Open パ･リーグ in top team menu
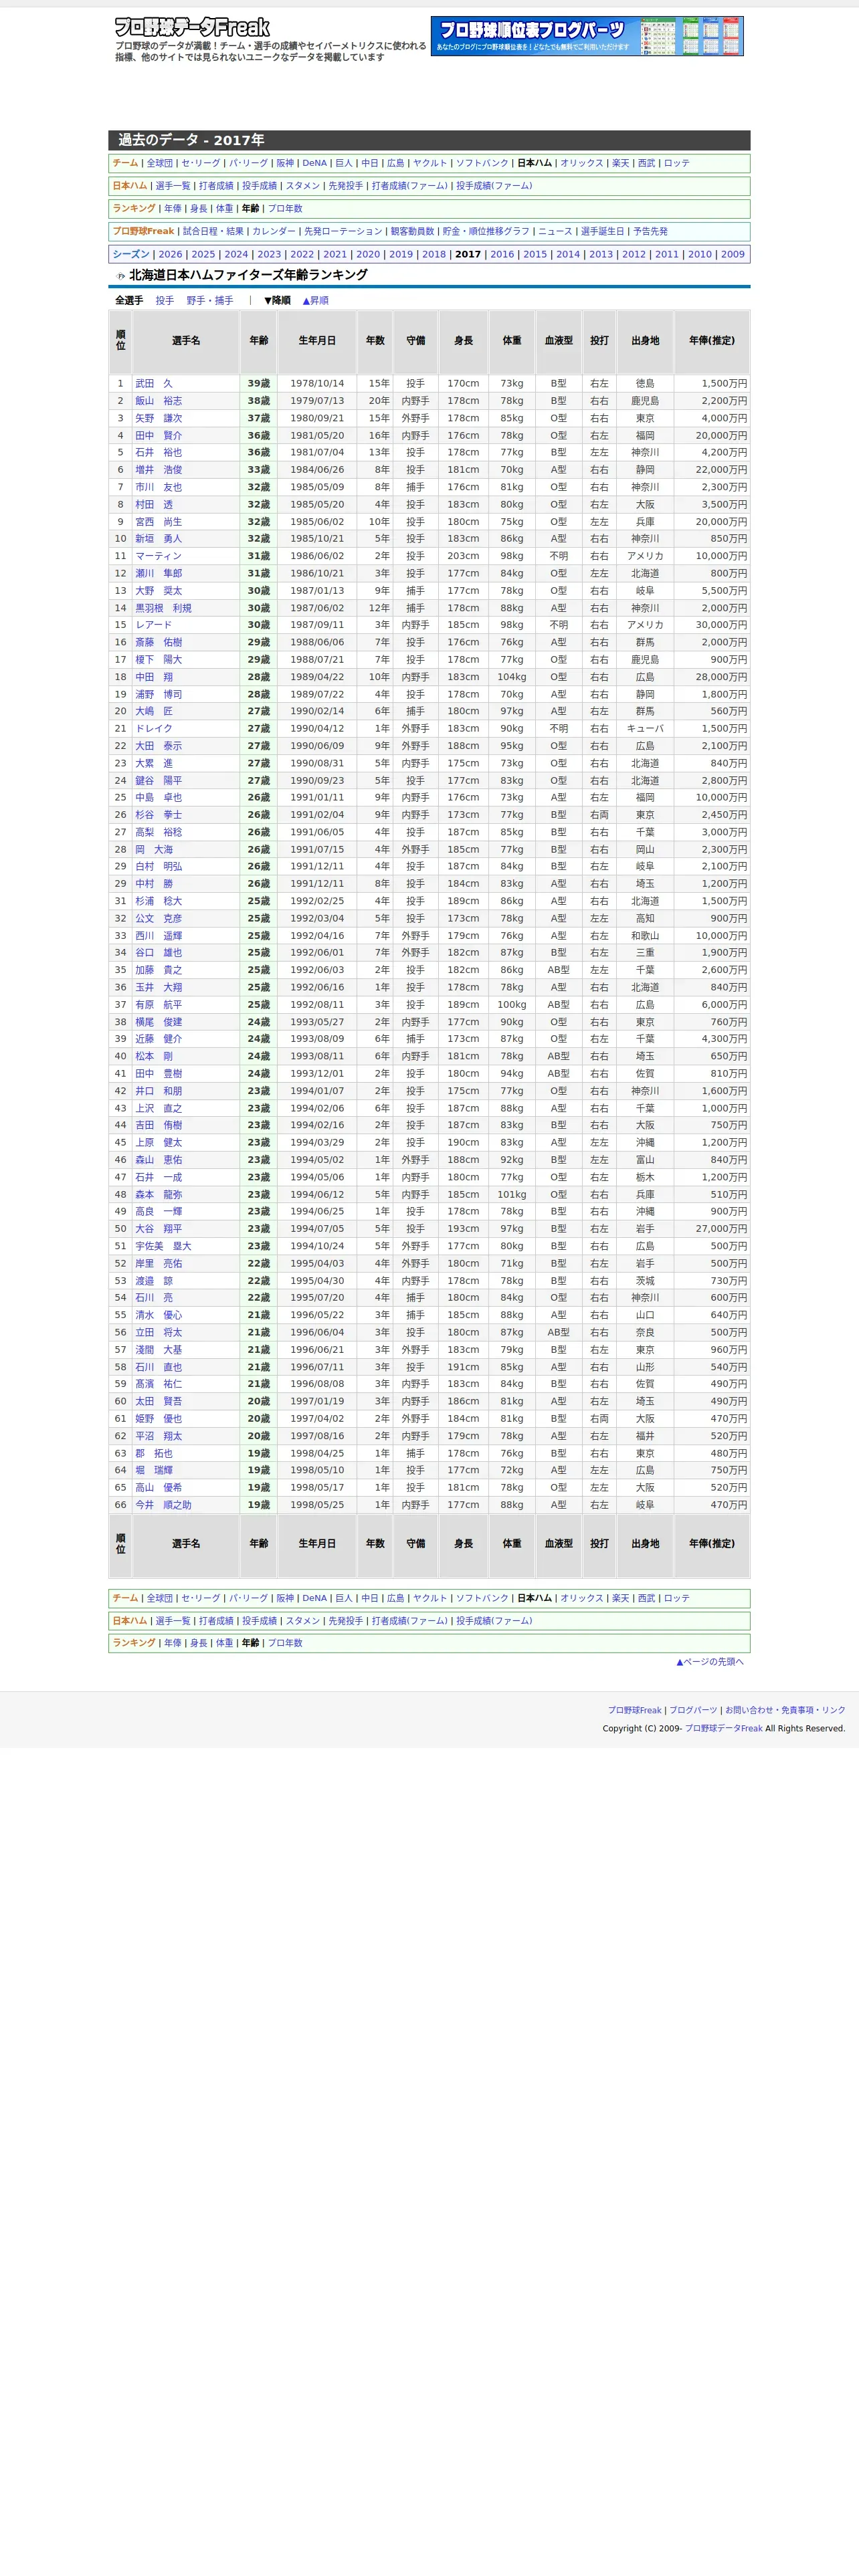The height and width of the screenshot is (2576, 859). (x=249, y=163)
